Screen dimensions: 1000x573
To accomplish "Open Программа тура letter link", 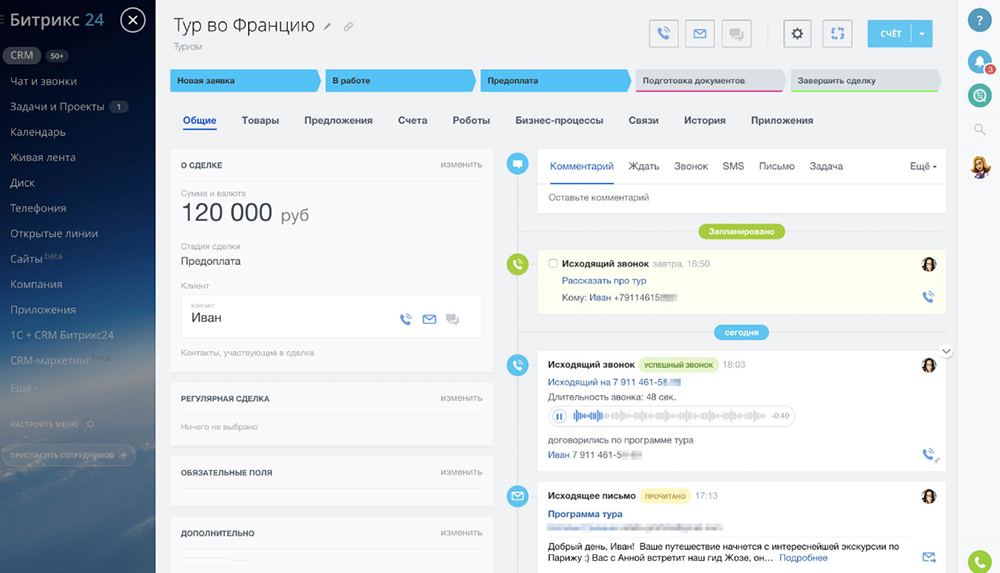I will 585,514.
